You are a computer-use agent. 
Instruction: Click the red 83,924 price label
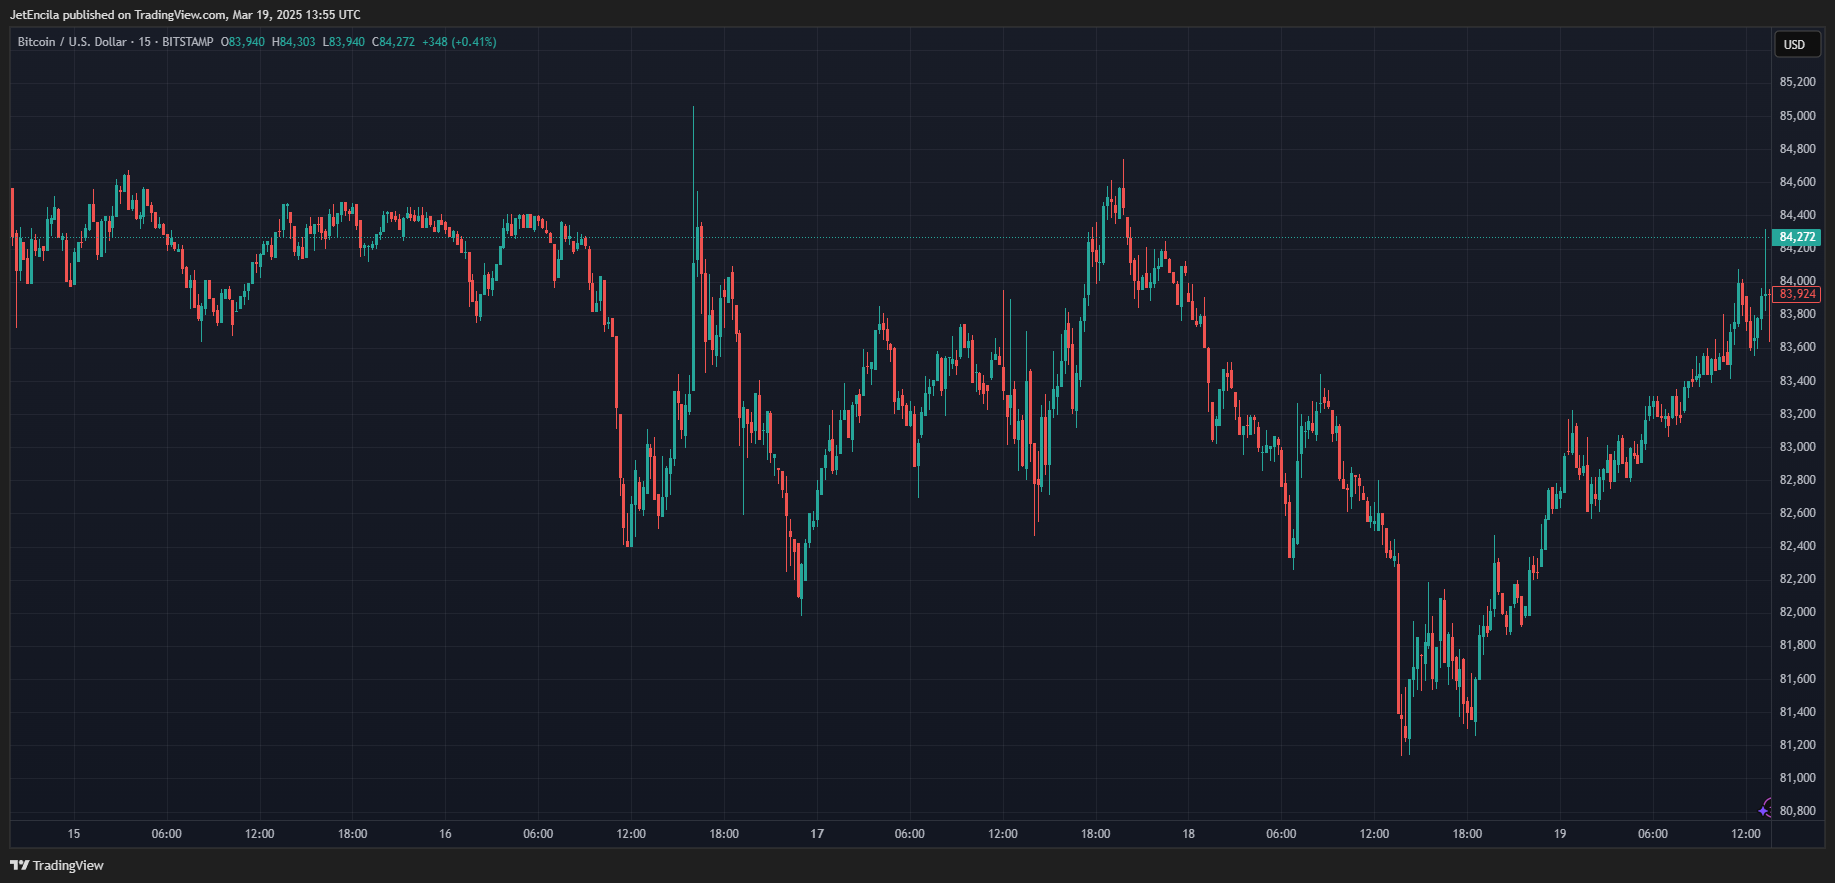[1797, 294]
